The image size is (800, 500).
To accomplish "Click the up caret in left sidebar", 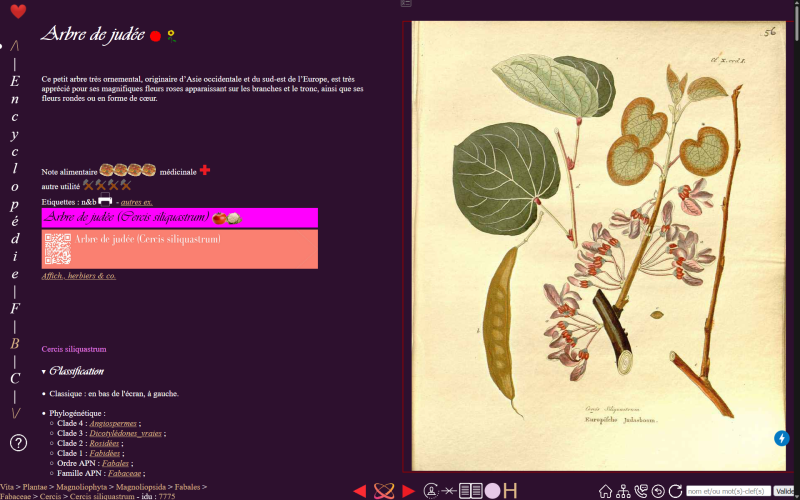I will (15, 46).
